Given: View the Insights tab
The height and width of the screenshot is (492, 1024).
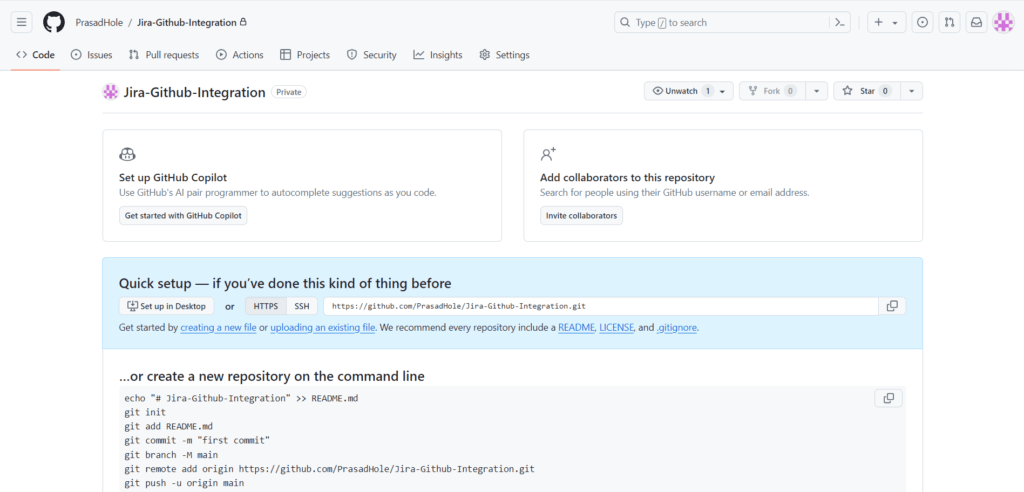Looking at the screenshot, I should coord(438,55).
